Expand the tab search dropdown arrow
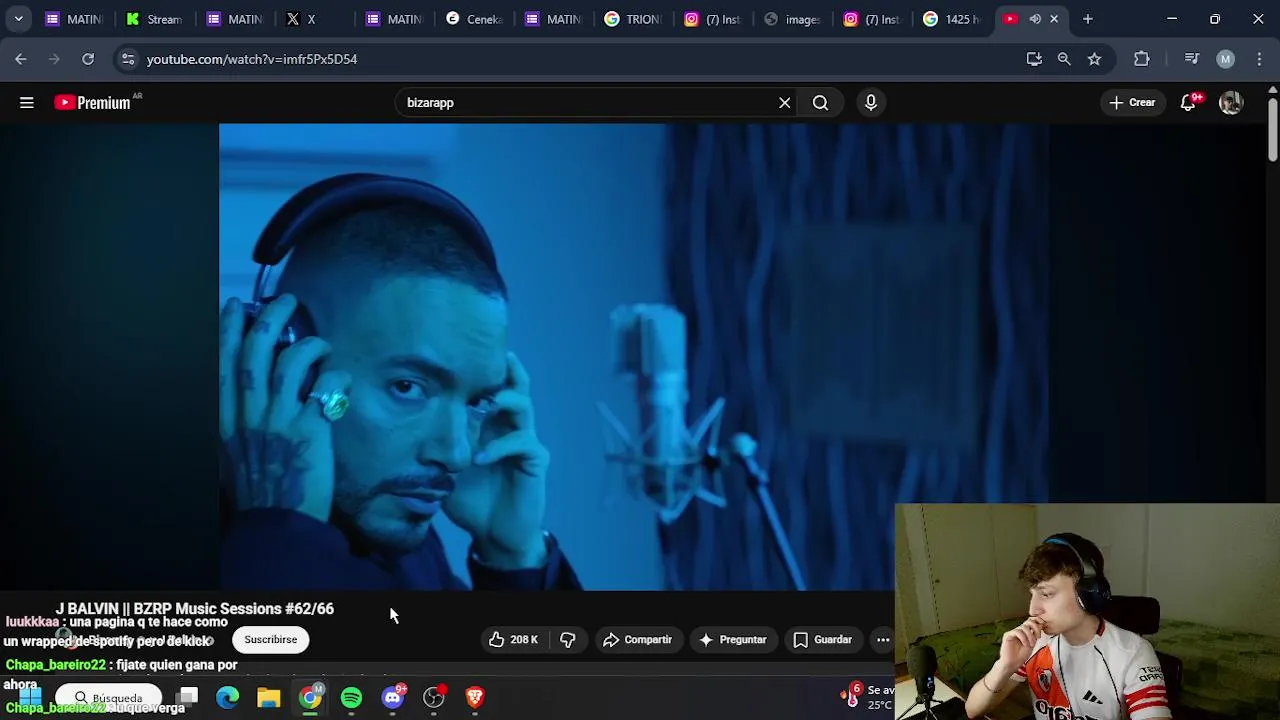The image size is (1280, 720). click(18, 19)
